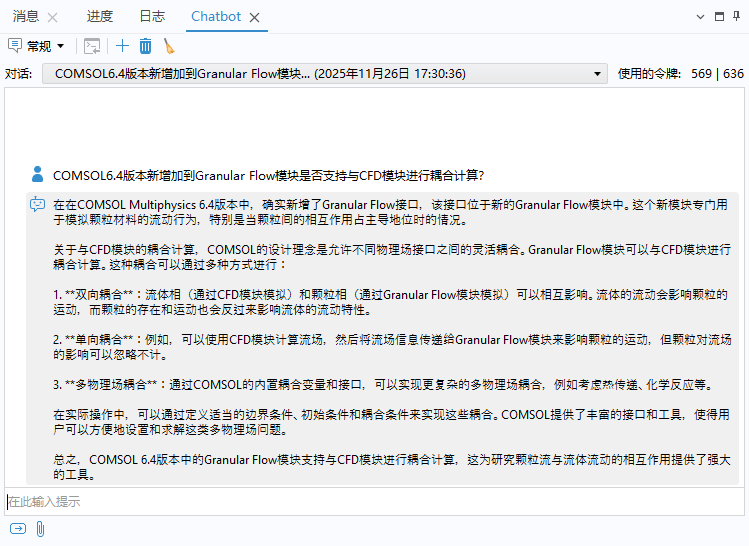The height and width of the screenshot is (546, 749).
Task: Click the user question about Granular Flow
Action: [268, 175]
